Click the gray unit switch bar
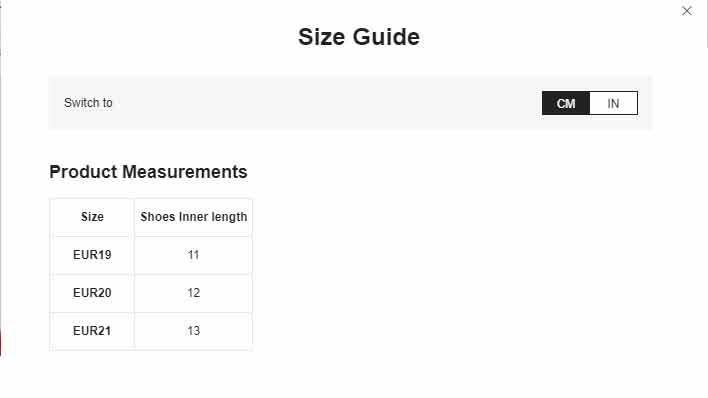The width and height of the screenshot is (708, 398). coord(350,103)
